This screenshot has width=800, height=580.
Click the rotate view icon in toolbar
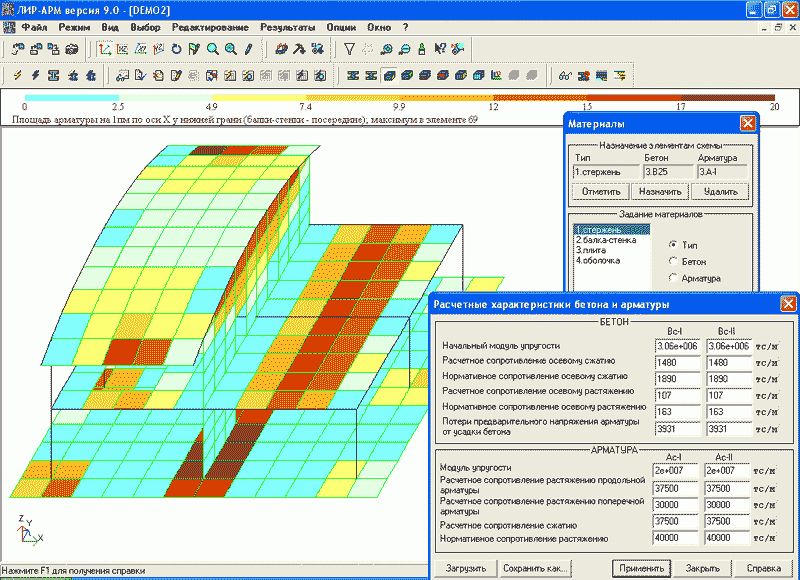coord(177,48)
